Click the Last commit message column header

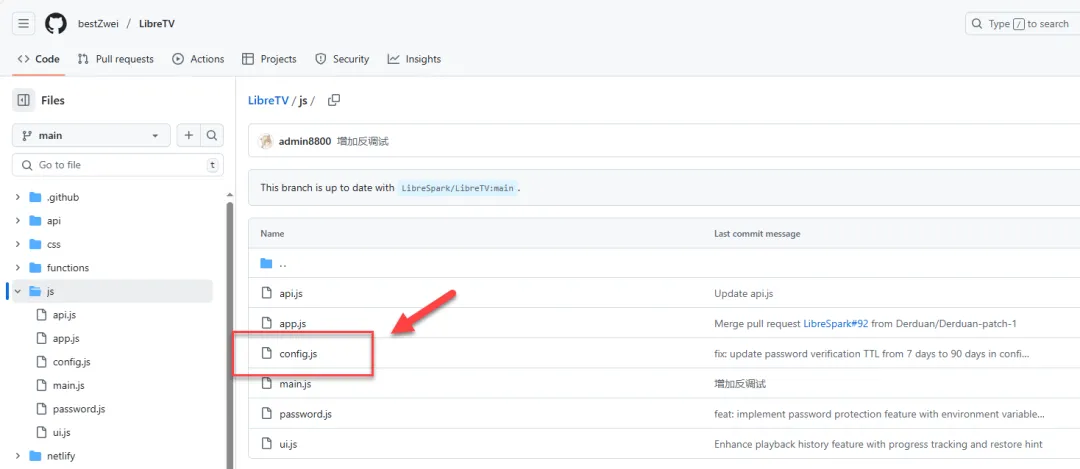(757, 234)
